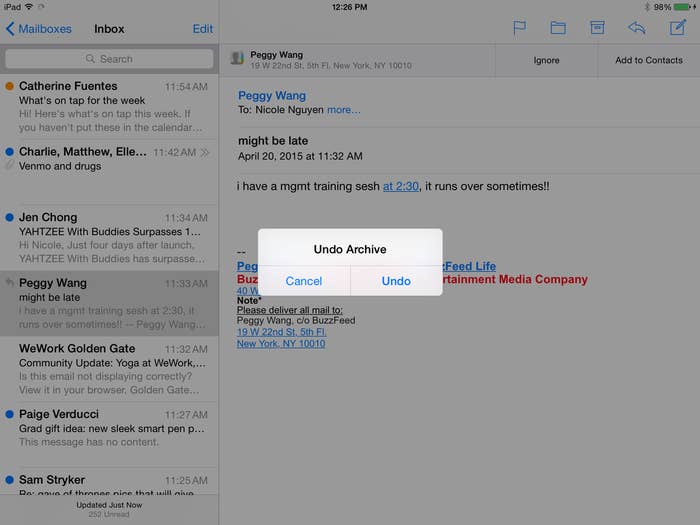Tap the 19 W 22nd St, 5th Fl. link

point(282,332)
